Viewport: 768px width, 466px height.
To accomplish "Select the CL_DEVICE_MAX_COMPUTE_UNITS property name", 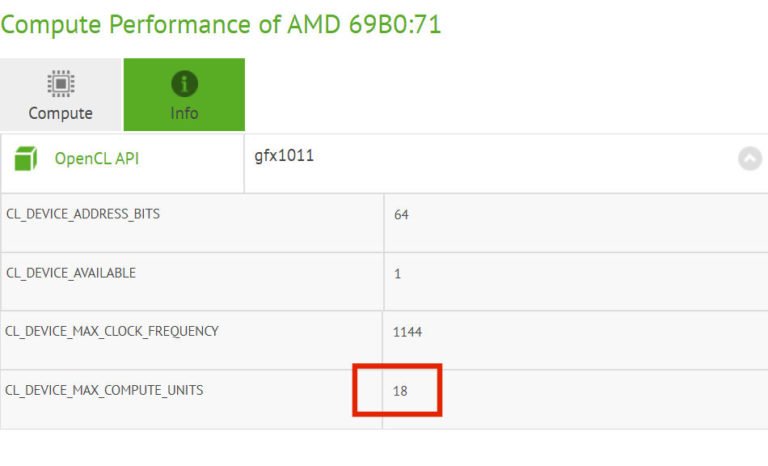I will [104, 390].
